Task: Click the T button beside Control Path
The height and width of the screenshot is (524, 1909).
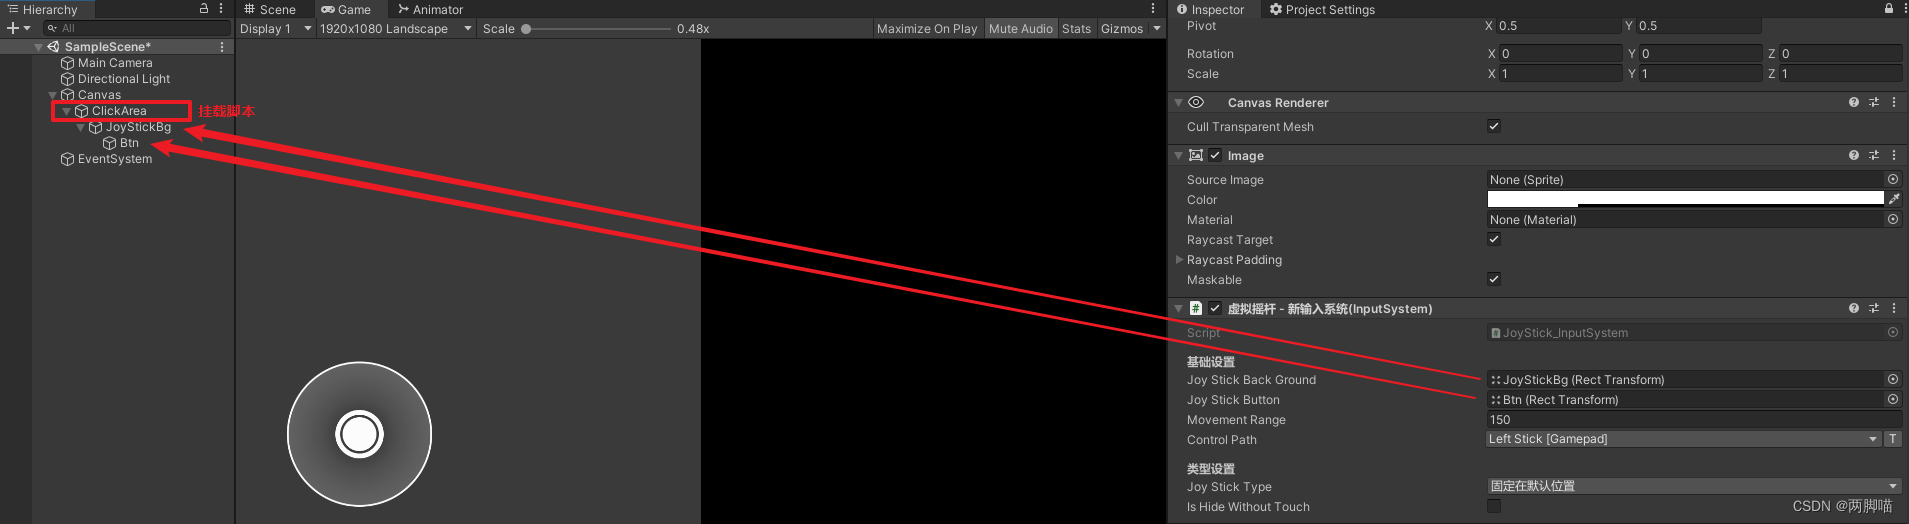Action: [1893, 439]
